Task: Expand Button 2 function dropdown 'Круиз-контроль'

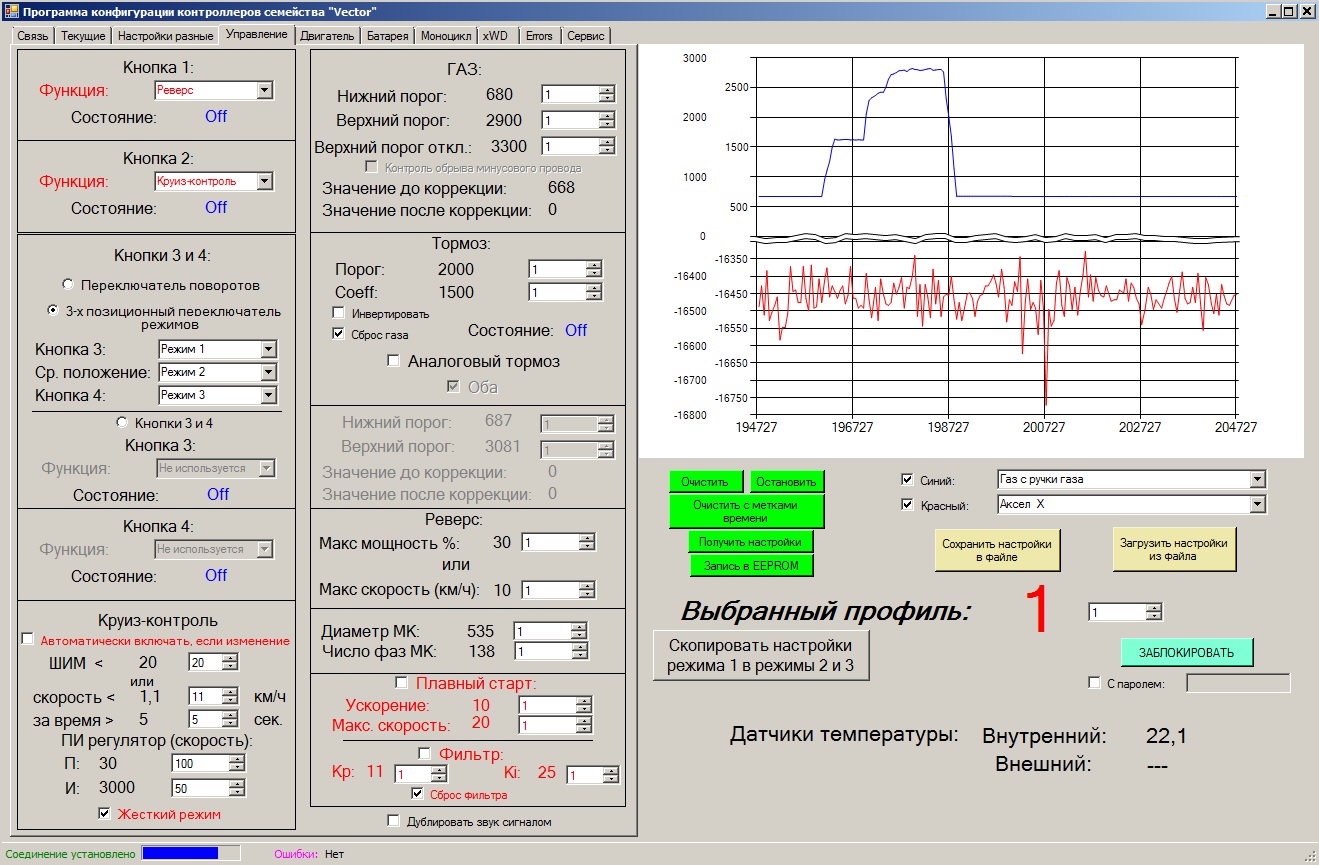Action: [264, 182]
